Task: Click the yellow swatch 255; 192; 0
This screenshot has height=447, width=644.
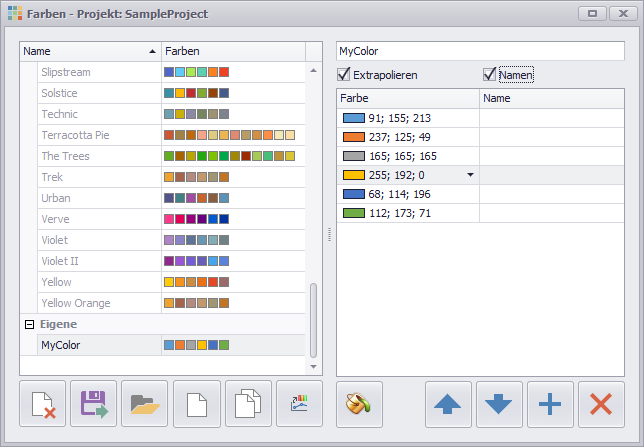Action: click(354, 175)
